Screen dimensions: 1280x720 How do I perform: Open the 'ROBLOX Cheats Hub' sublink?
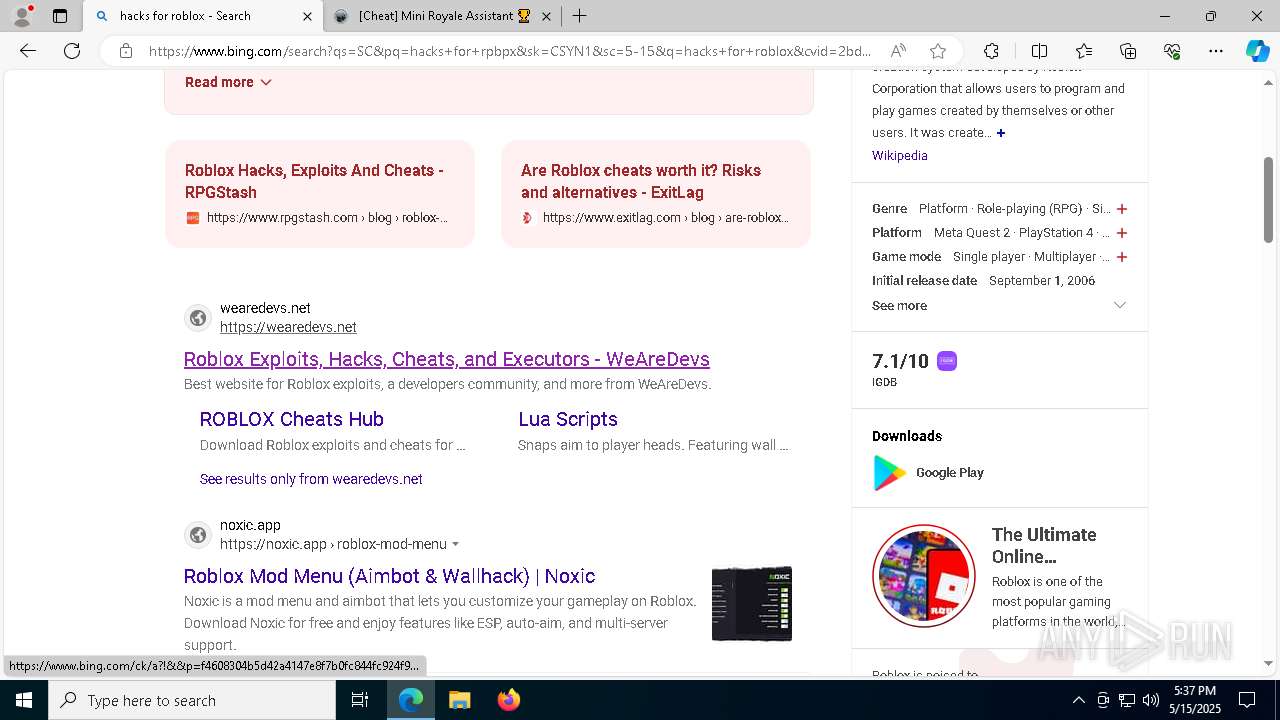292,419
